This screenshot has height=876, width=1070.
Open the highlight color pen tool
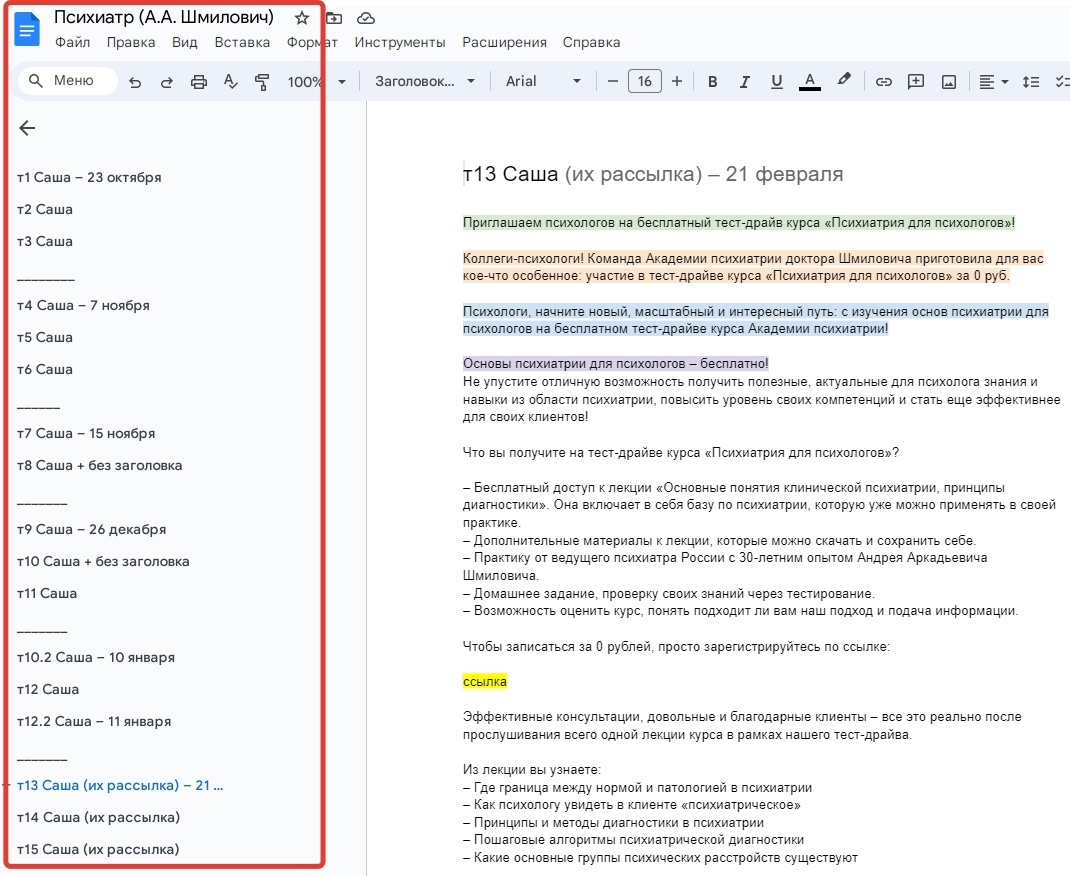point(844,81)
